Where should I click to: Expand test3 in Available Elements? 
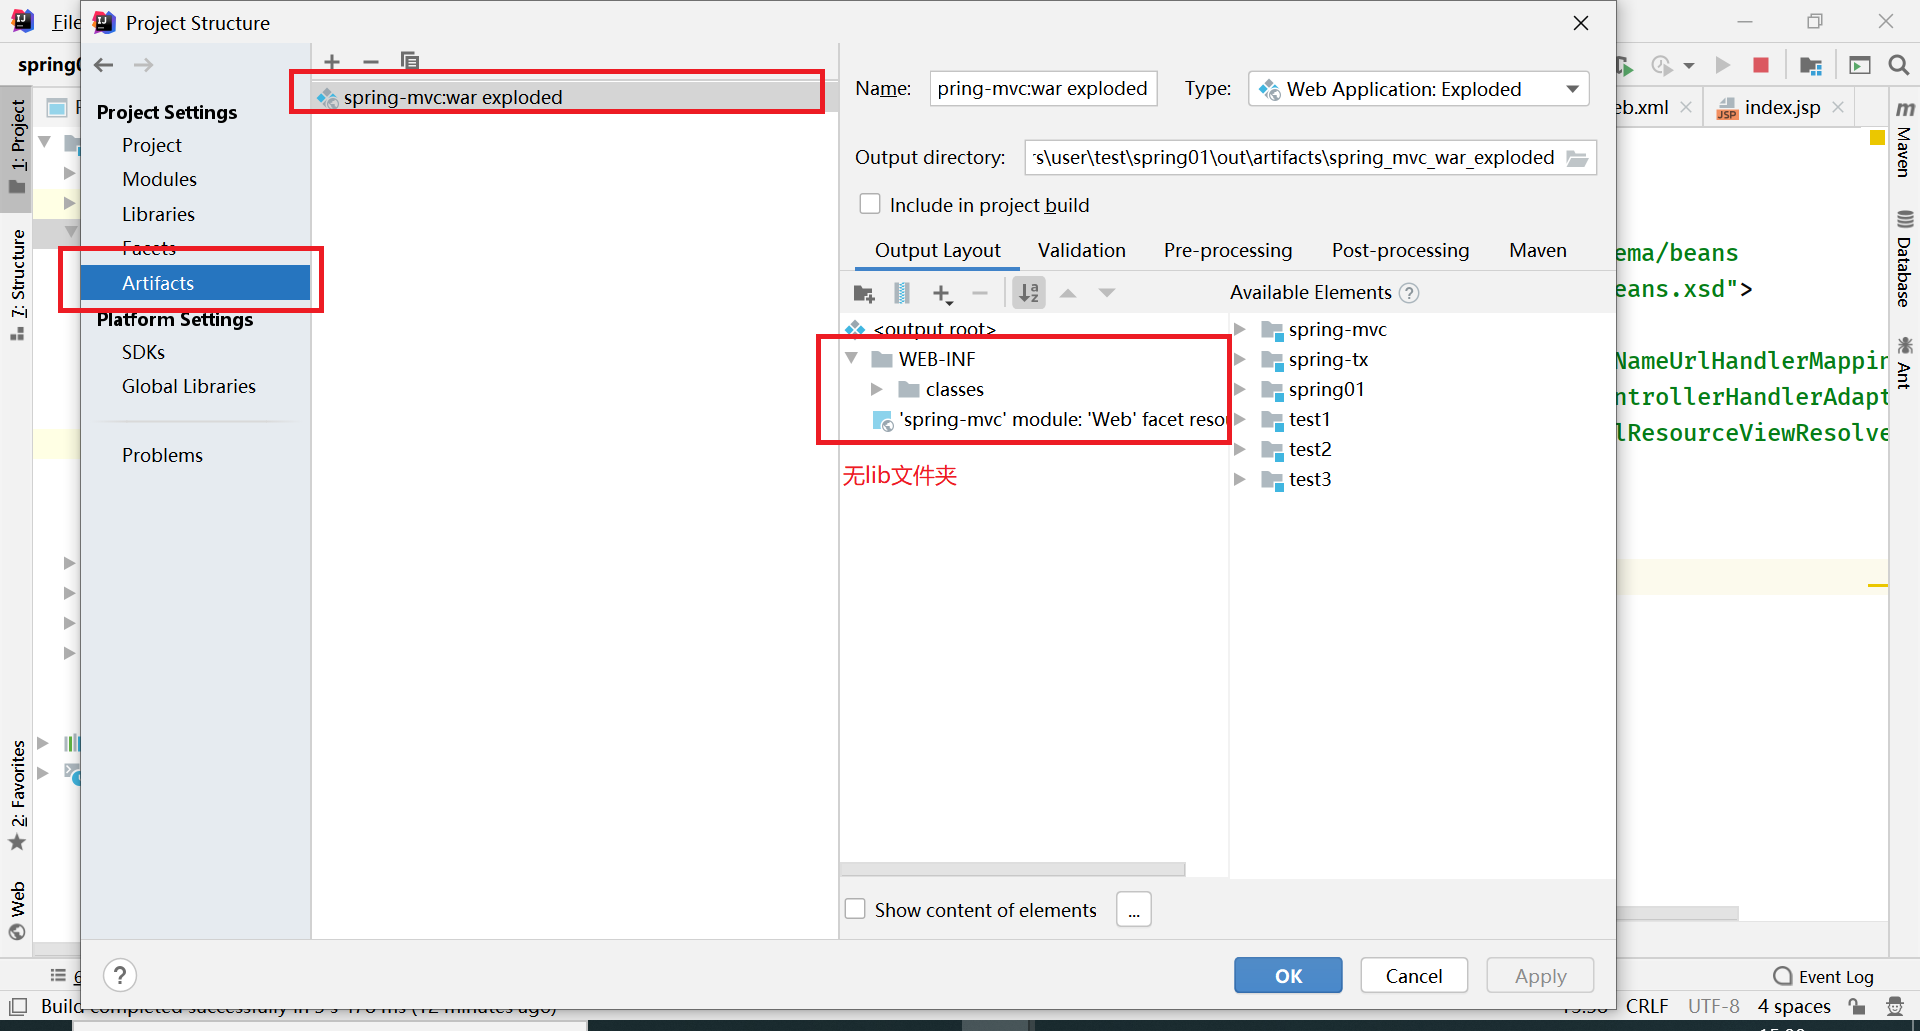tap(1240, 479)
